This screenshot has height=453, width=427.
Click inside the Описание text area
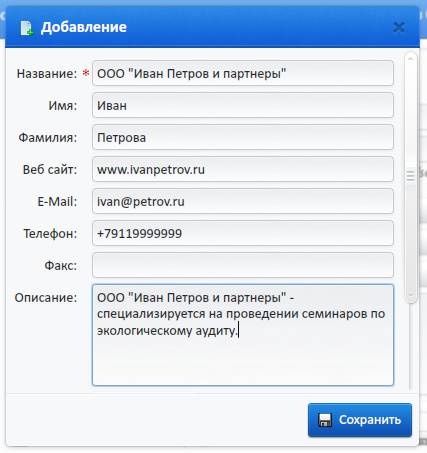coord(243,335)
